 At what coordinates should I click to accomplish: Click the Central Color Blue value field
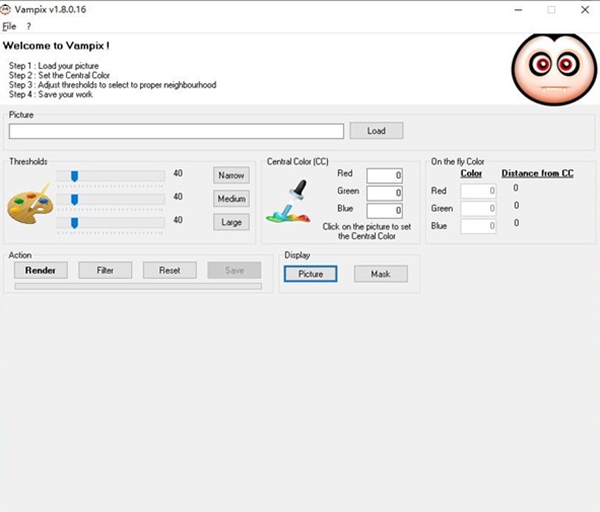point(384,211)
